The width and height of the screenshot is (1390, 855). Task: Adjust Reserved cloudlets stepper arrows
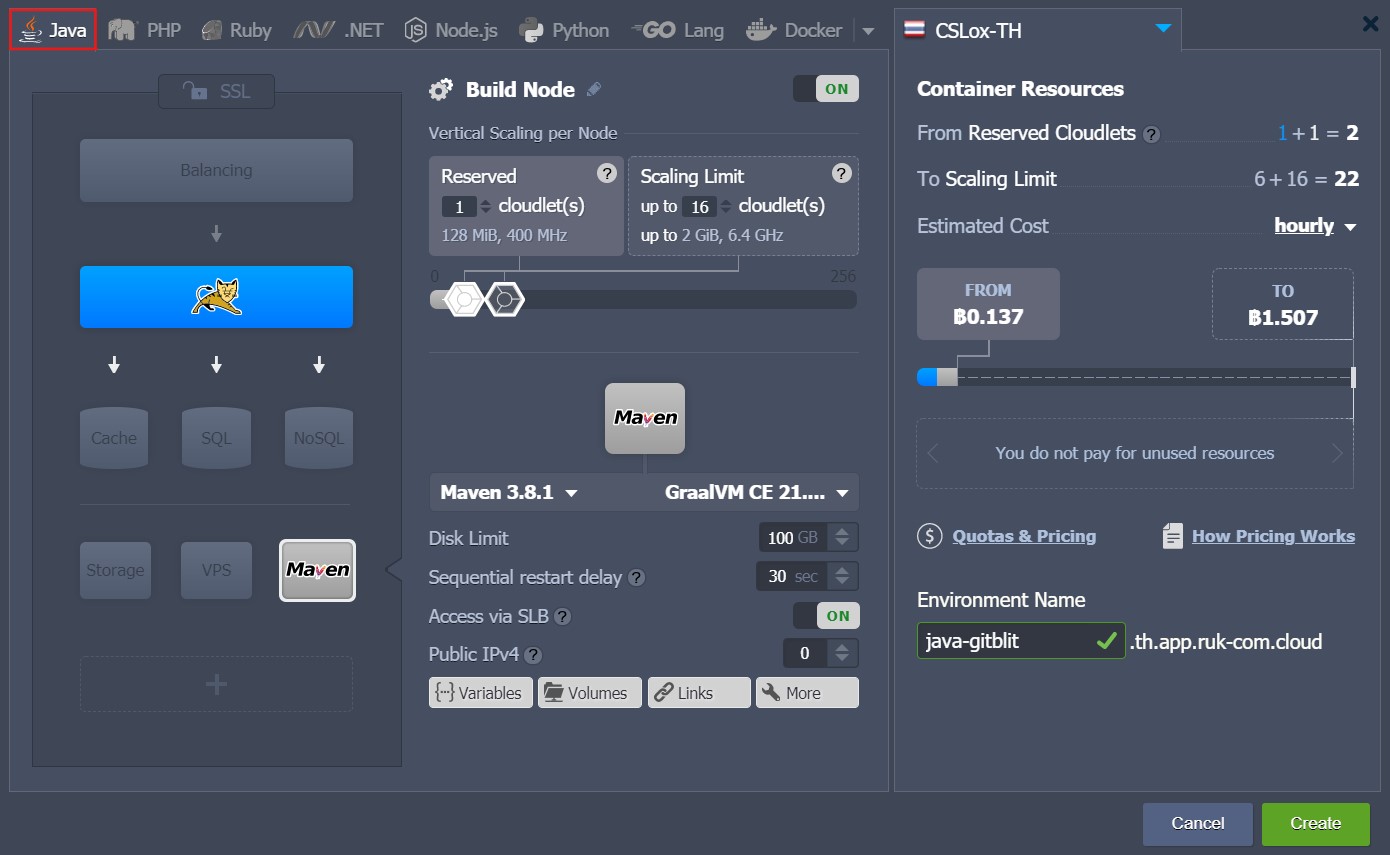[x=486, y=207]
